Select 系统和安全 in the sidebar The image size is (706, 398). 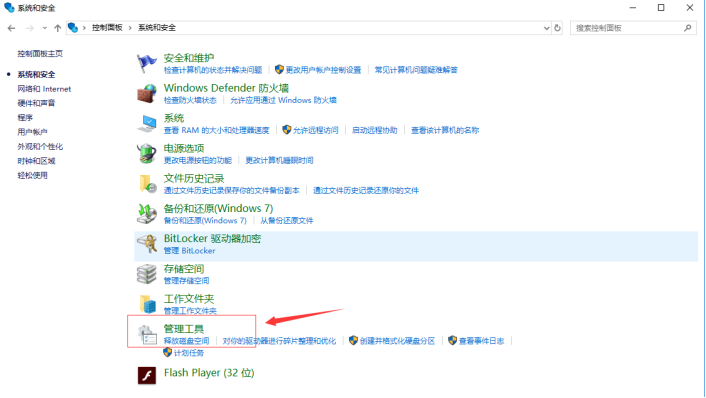(x=36, y=74)
